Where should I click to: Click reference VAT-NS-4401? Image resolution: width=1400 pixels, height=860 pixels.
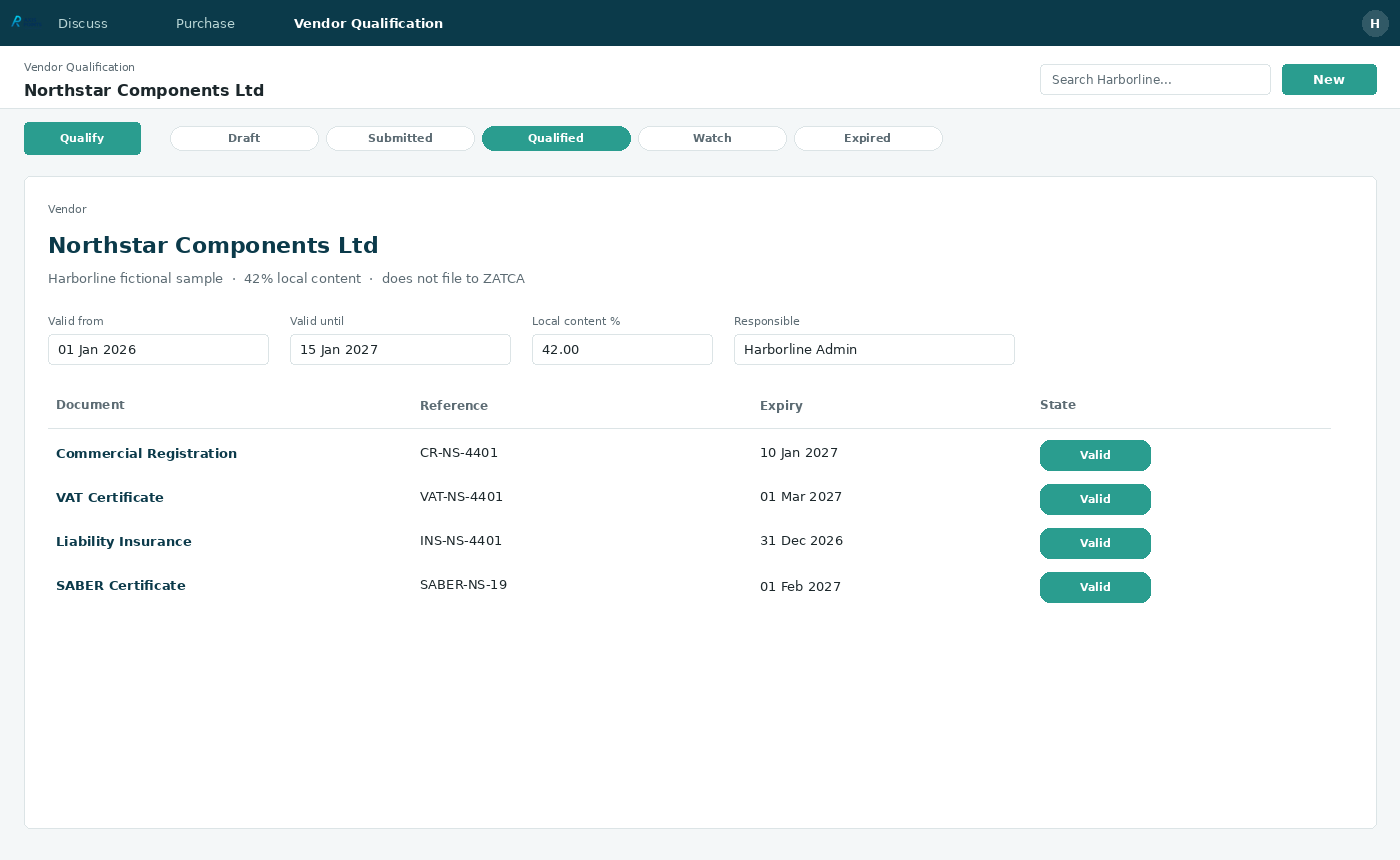coord(461,497)
